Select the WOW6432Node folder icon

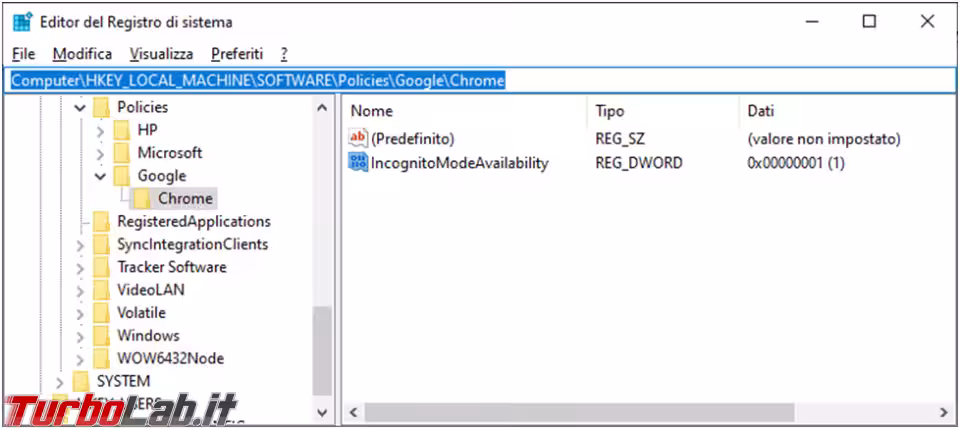[x=101, y=358]
